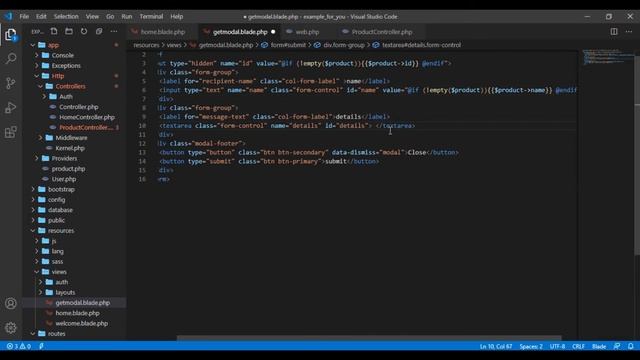Split the editor to the right
The width and height of the screenshot is (640, 360).
[614, 31]
